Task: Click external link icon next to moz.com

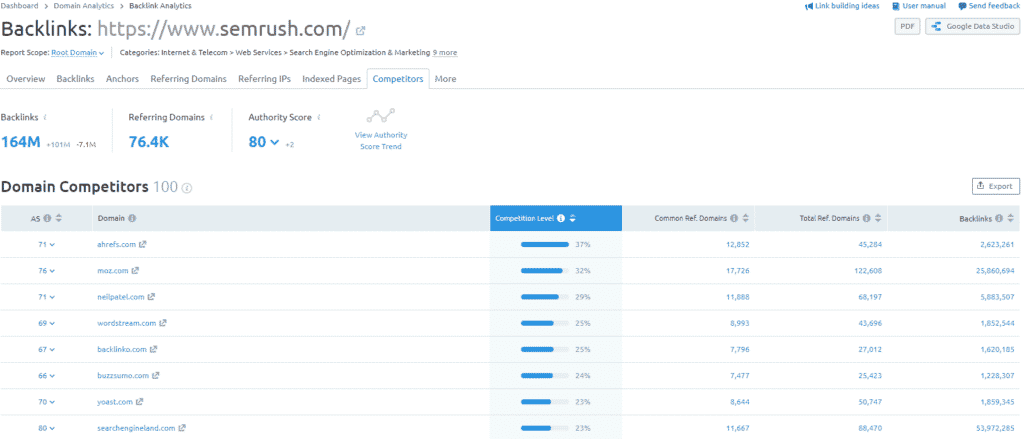Action: click(x=136, y=270)
